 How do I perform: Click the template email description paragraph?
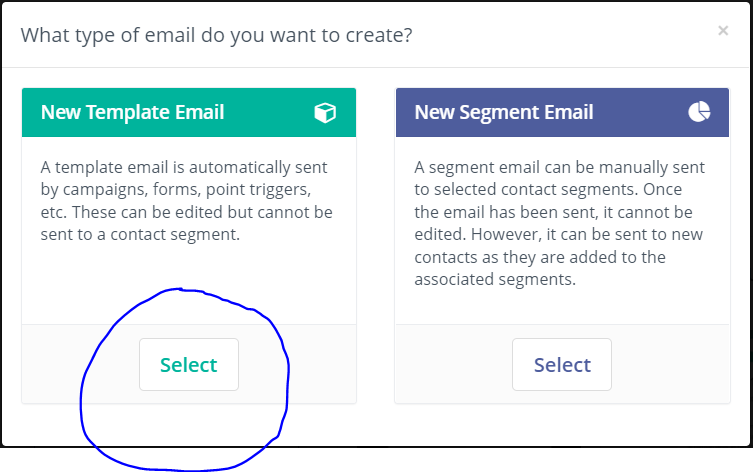187,201
